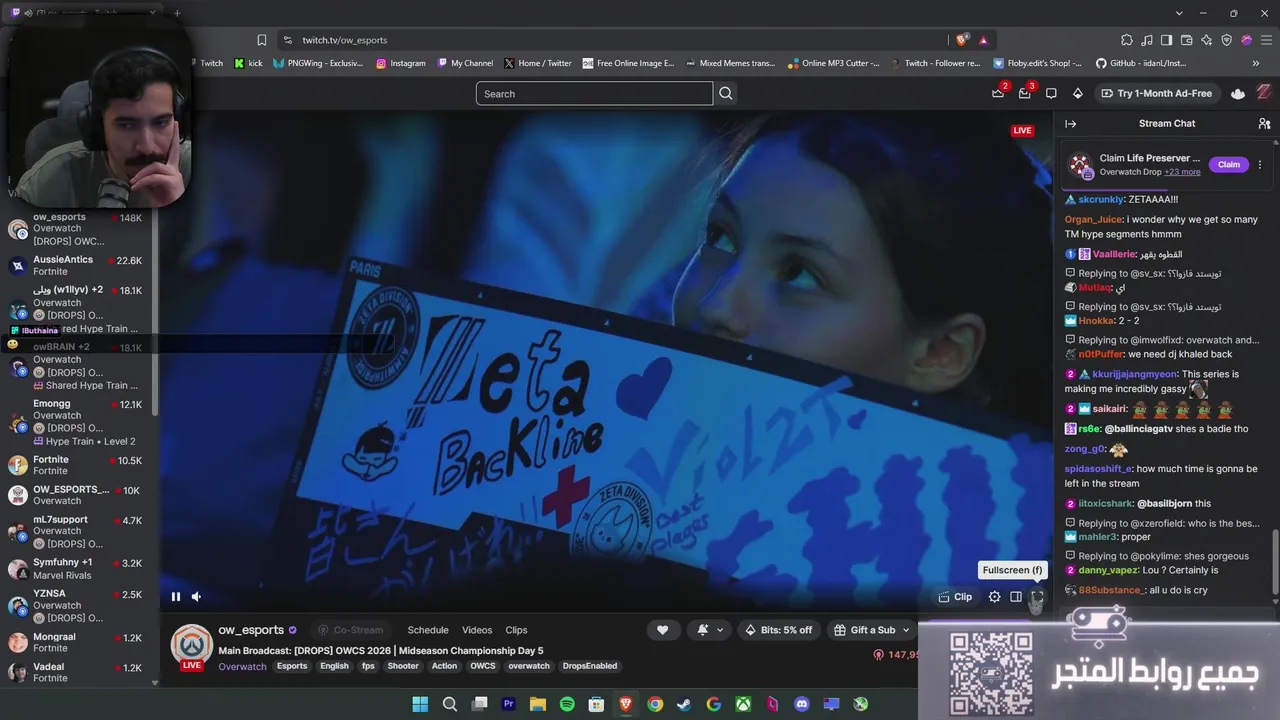Create a clip with the Clip button
1280x720 pixels.
tap(955, 597)
